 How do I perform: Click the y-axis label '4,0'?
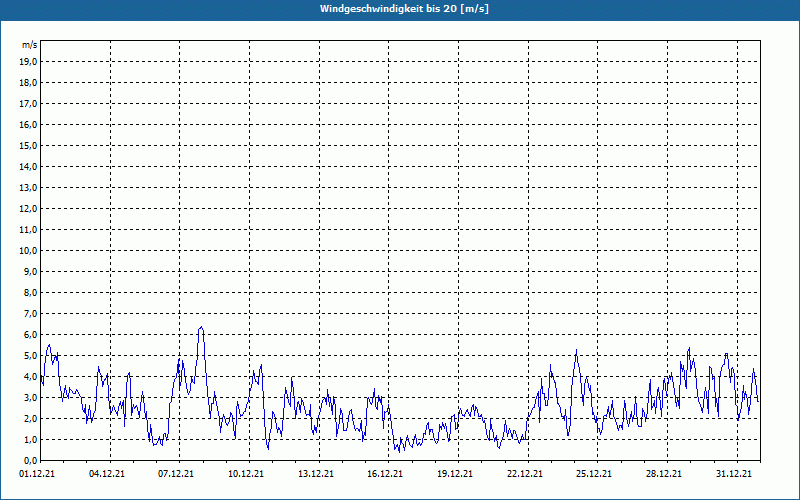coord(30,377)
